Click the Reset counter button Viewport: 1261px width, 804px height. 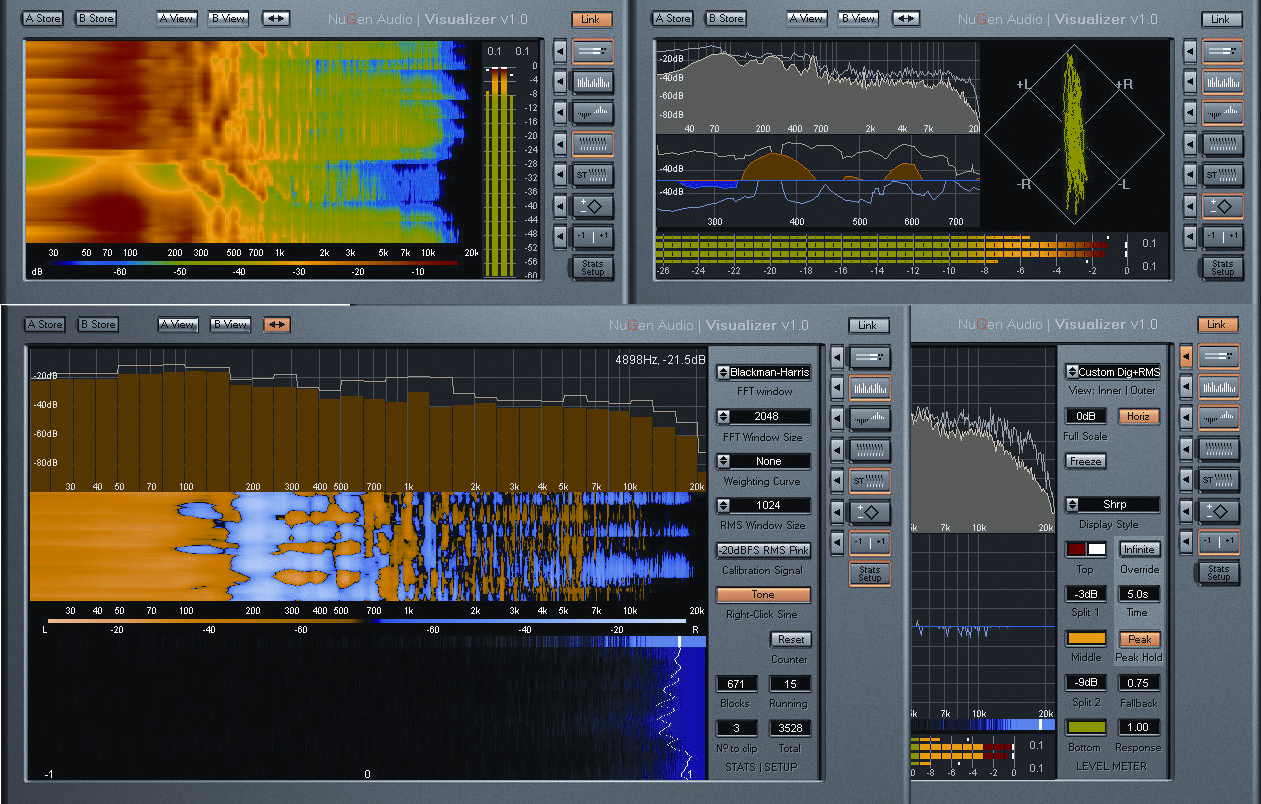[790, 639]
